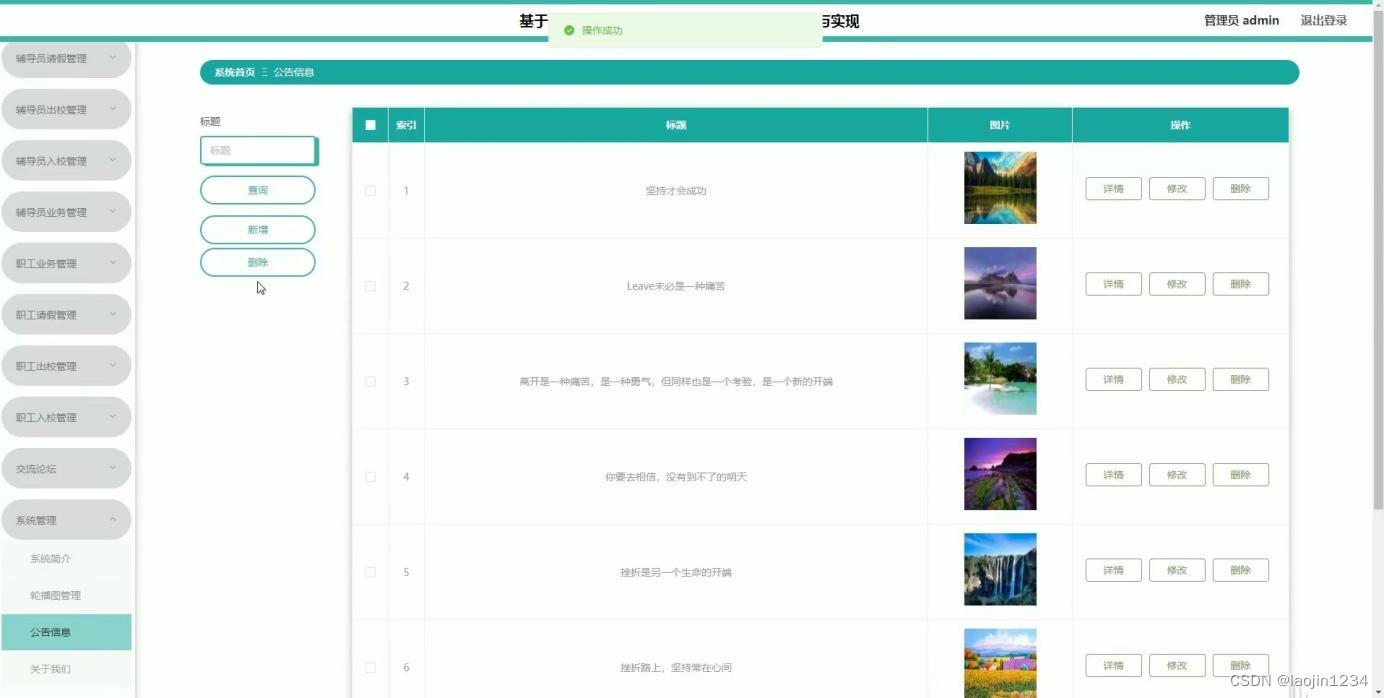Screen dimensions: 1384x698
Task: Click 删除 for 挫折路上，坚持常在心间
Action: pos(1240,666)
